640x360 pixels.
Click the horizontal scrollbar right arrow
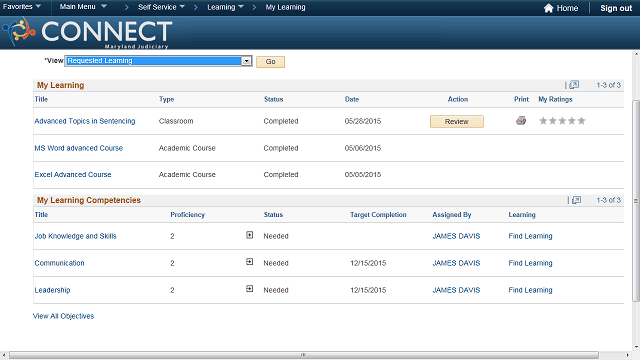[628, 355]
